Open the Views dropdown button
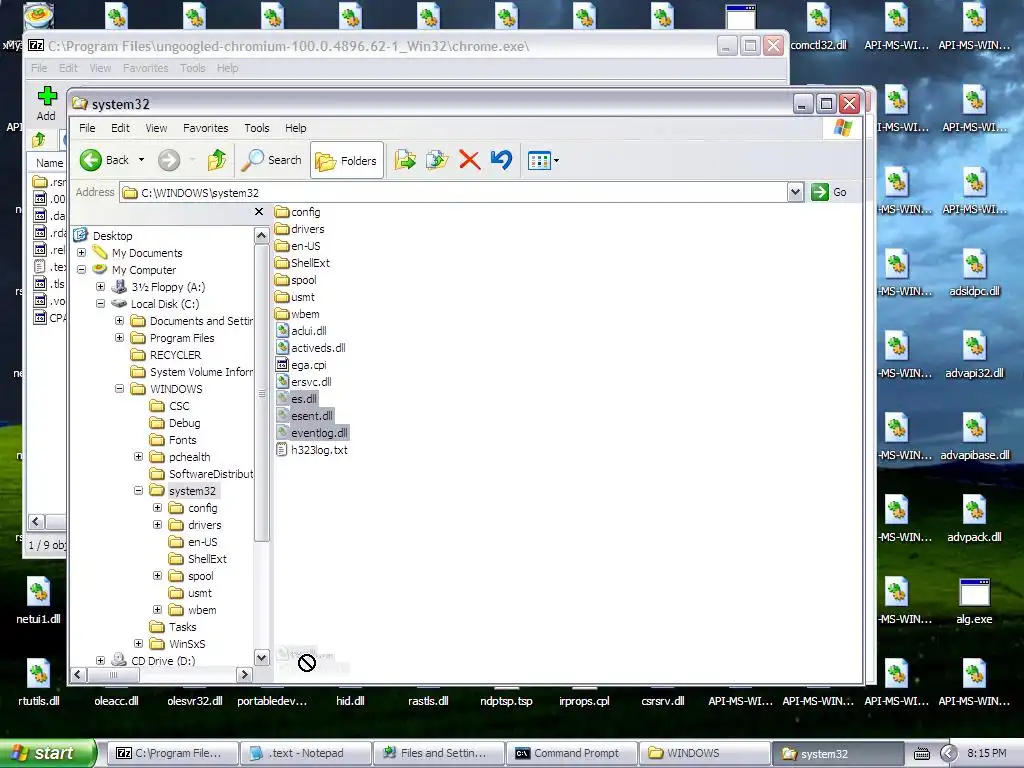This screenshot has height=768, width=1024. coord(543,160)
